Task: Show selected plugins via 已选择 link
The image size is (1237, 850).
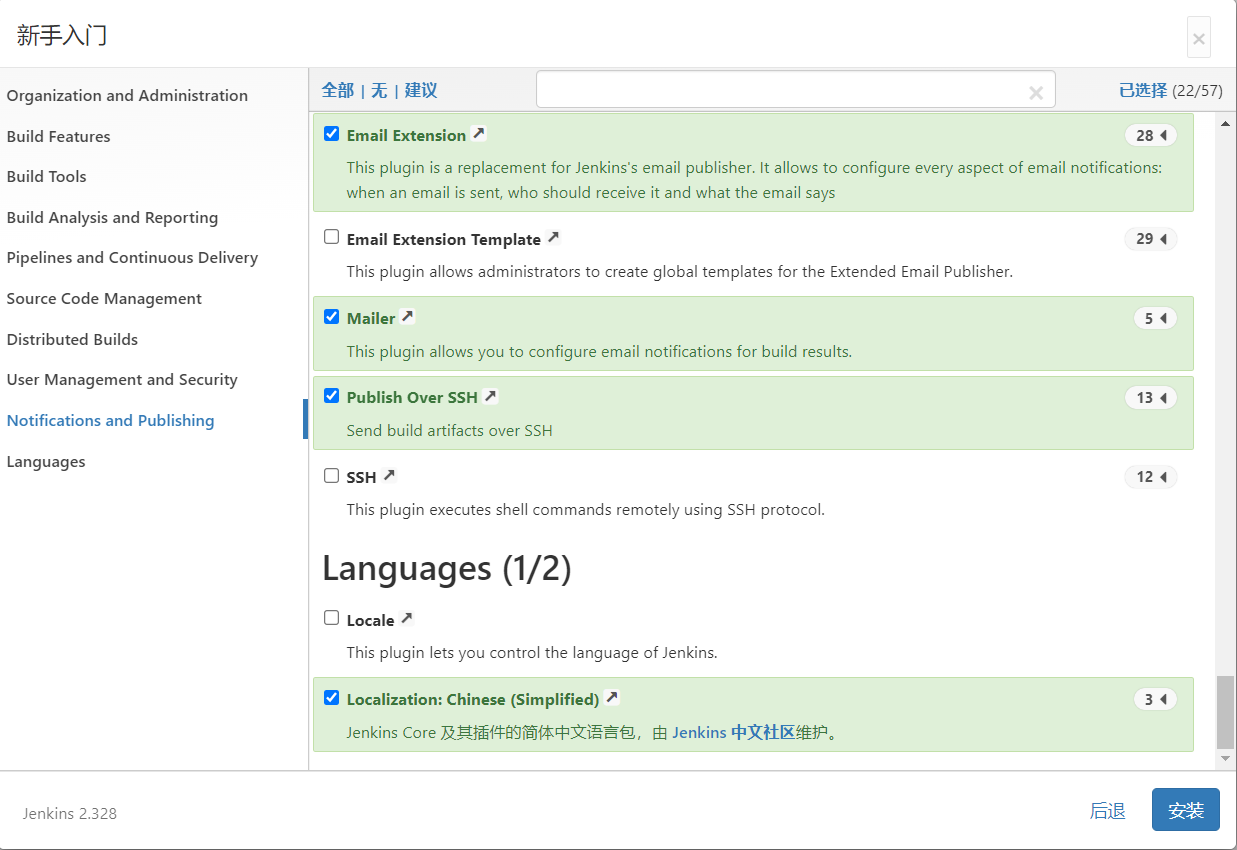Action: click(x=1143, y=90)
